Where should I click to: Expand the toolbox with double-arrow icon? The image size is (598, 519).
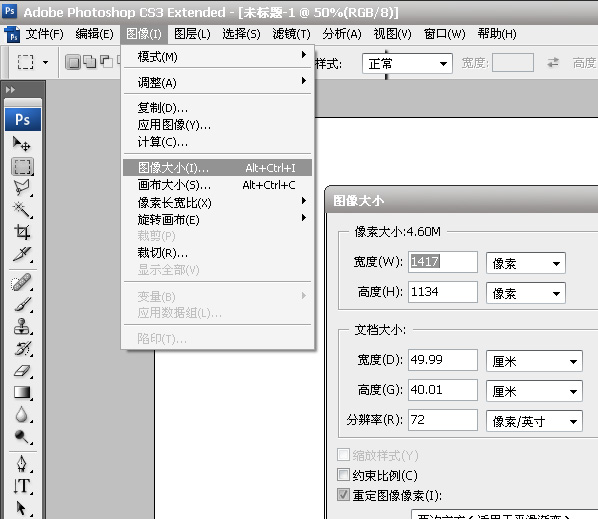[10, 90]
